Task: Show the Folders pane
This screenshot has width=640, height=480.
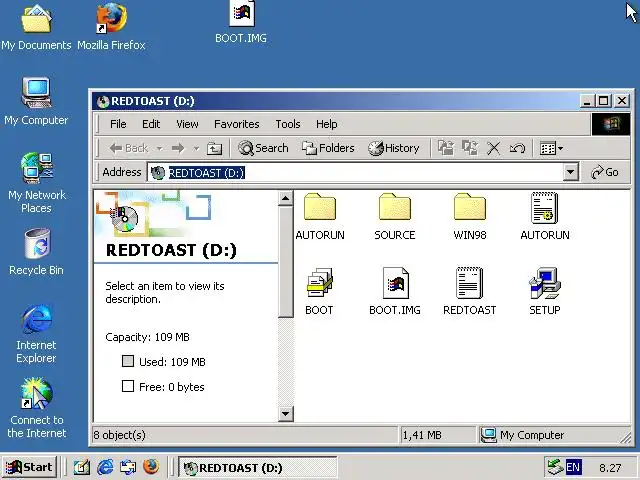Action: 328,148
